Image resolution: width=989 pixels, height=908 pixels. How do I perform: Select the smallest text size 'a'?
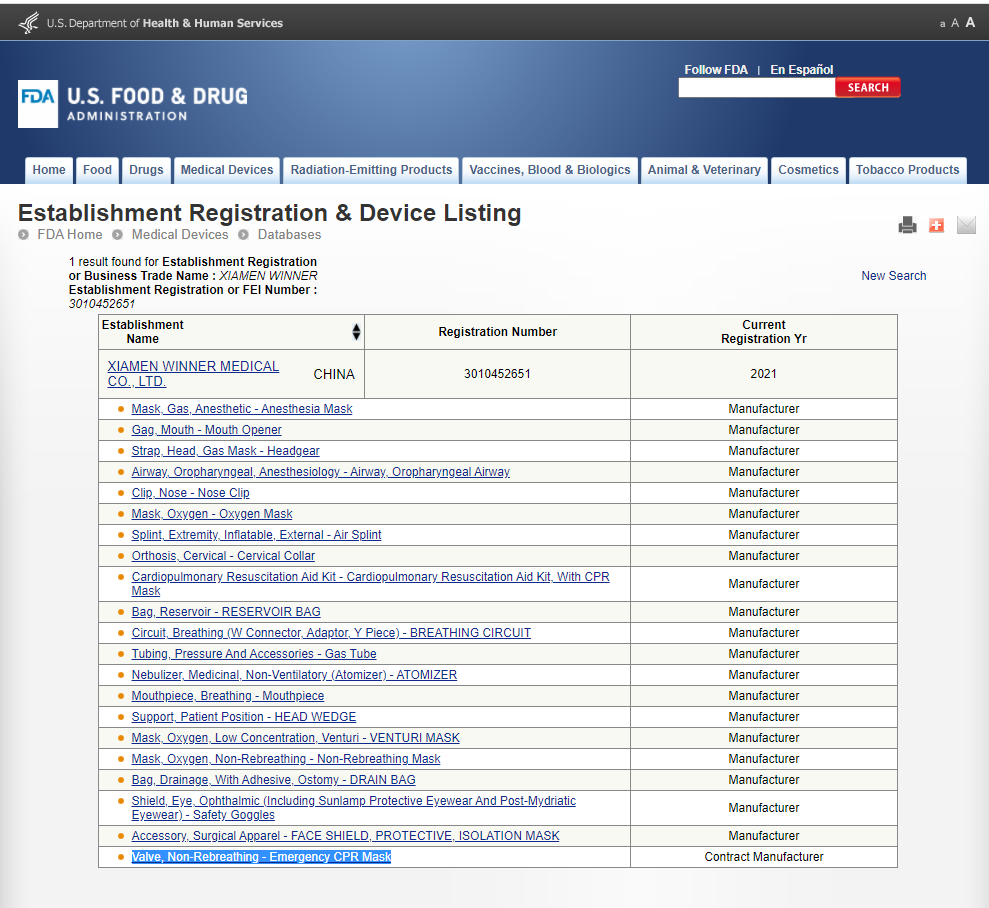(942, 24)
